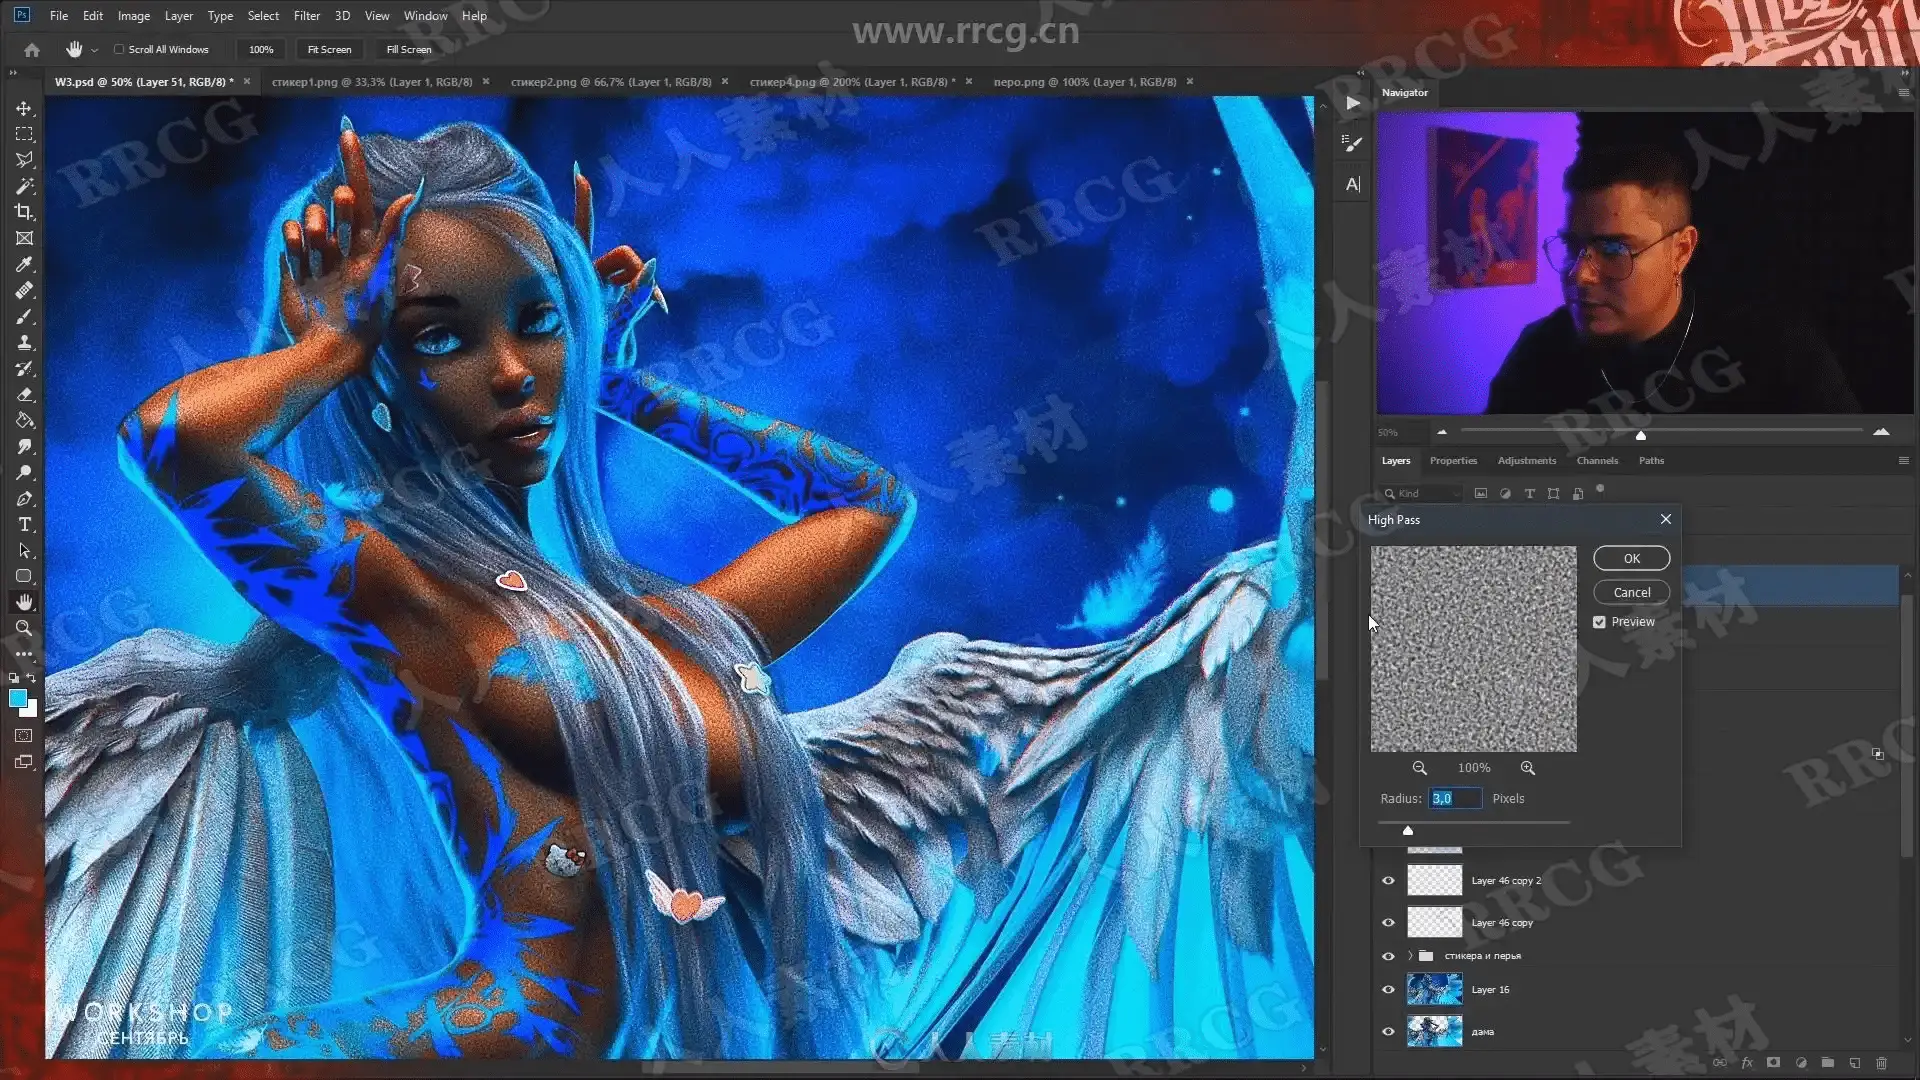
Task: Switch to the Channels tab
Action: pyautogui.click(x=1596, y=461)
